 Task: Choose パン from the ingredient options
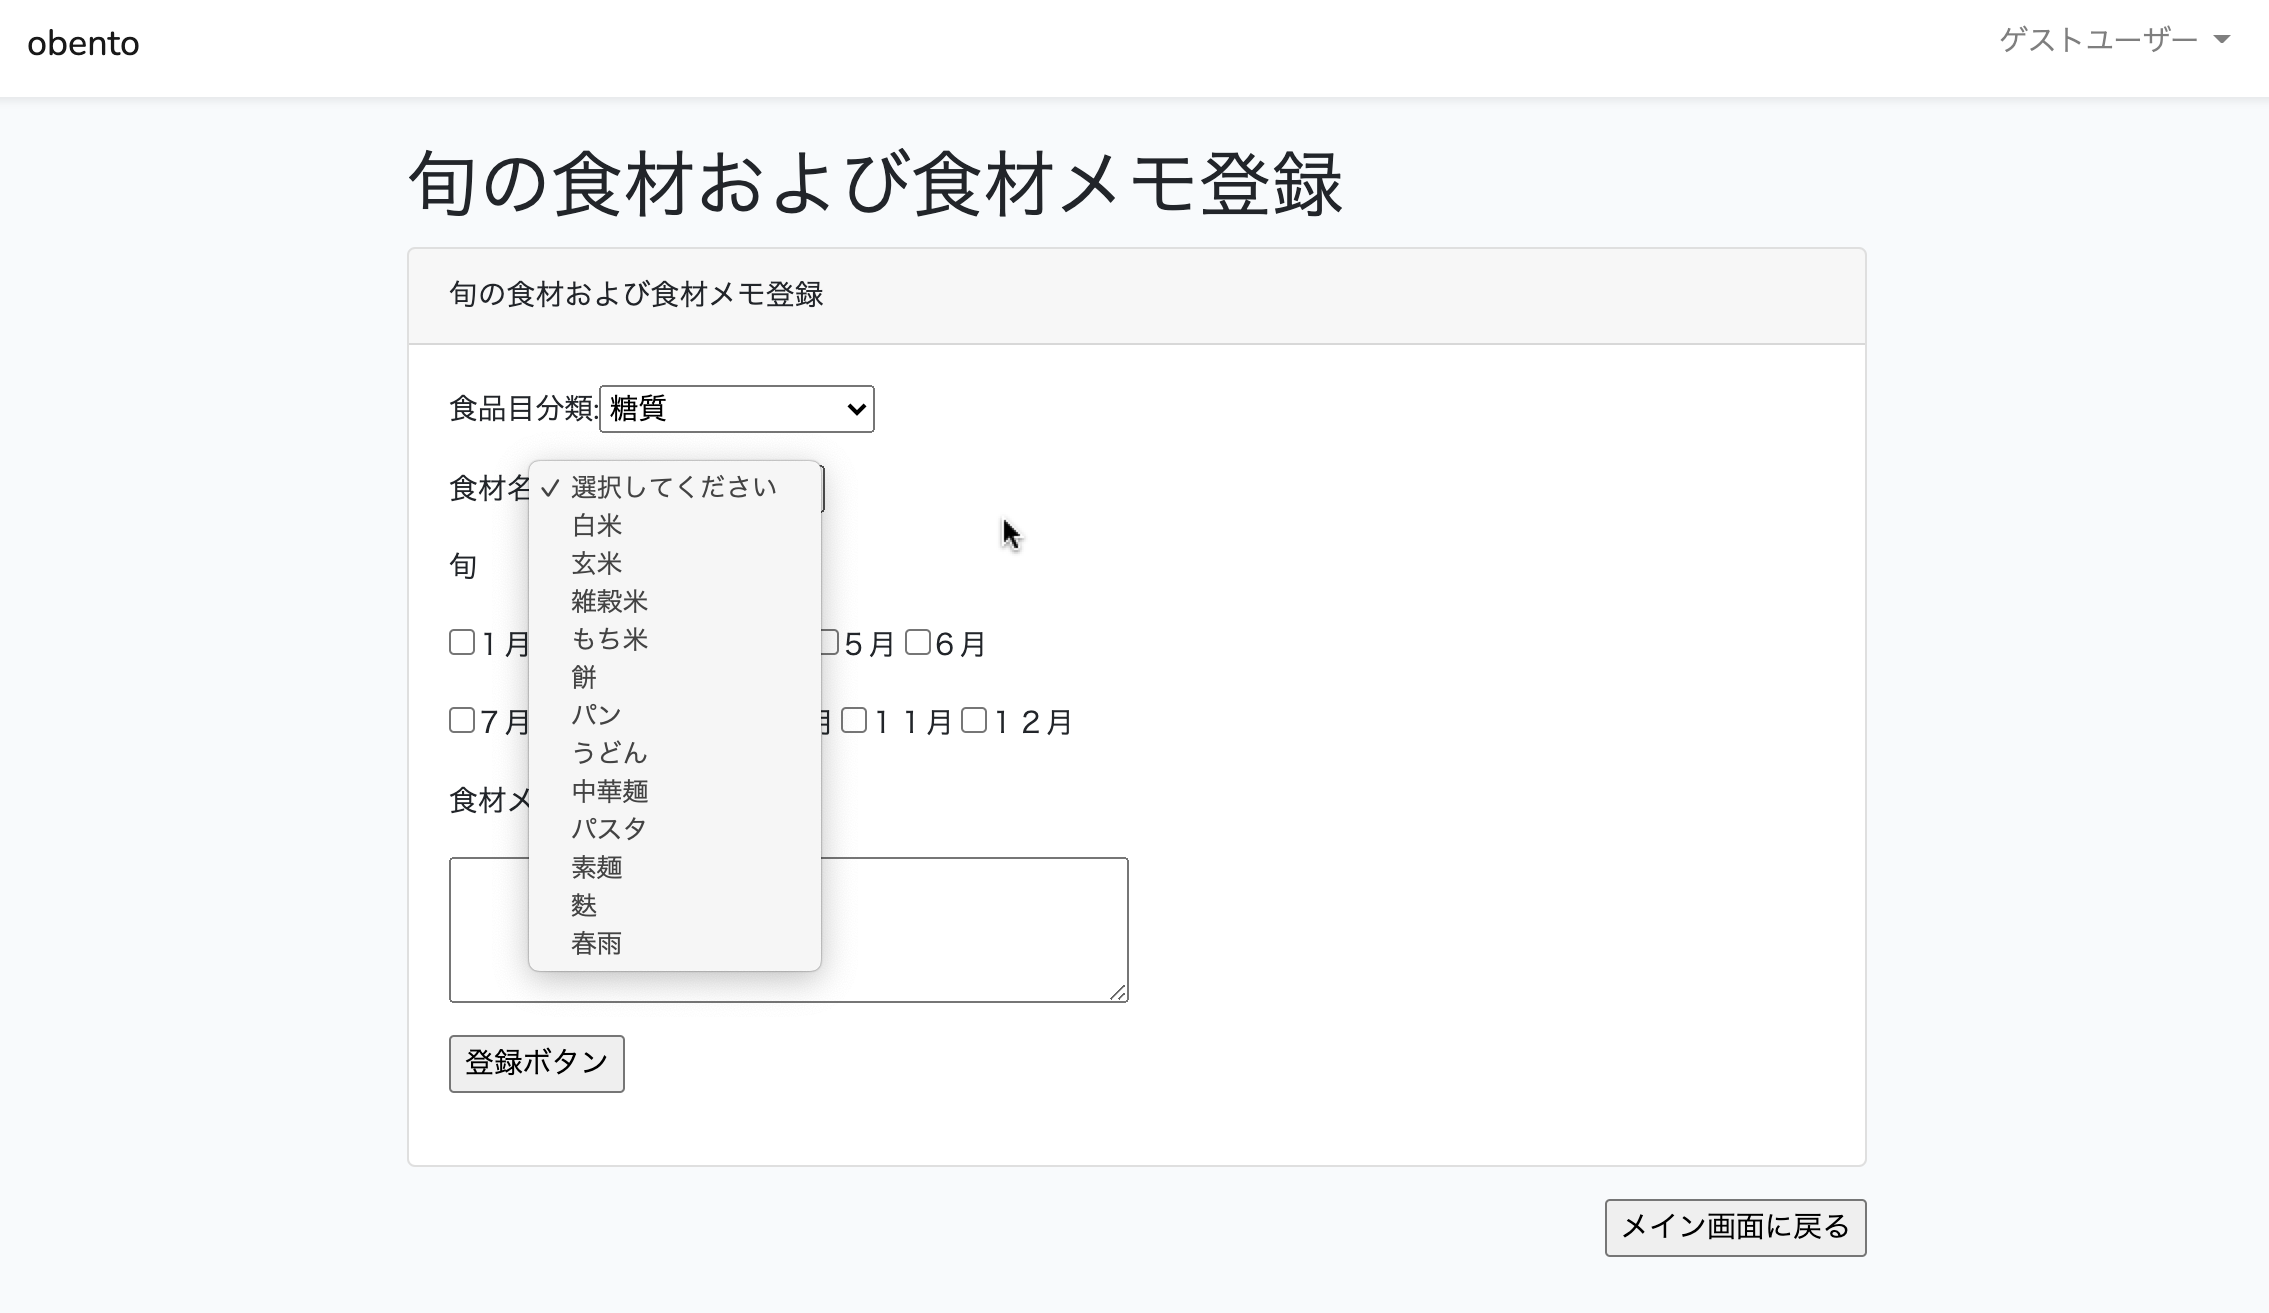[x=597, y=715]
